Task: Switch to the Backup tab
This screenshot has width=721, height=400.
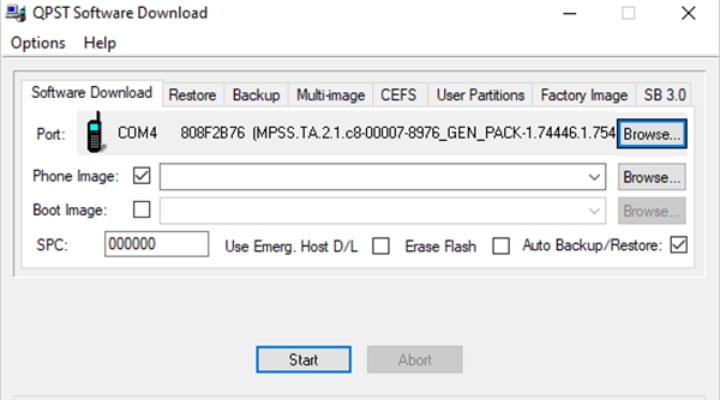Action: click(256, 95)
